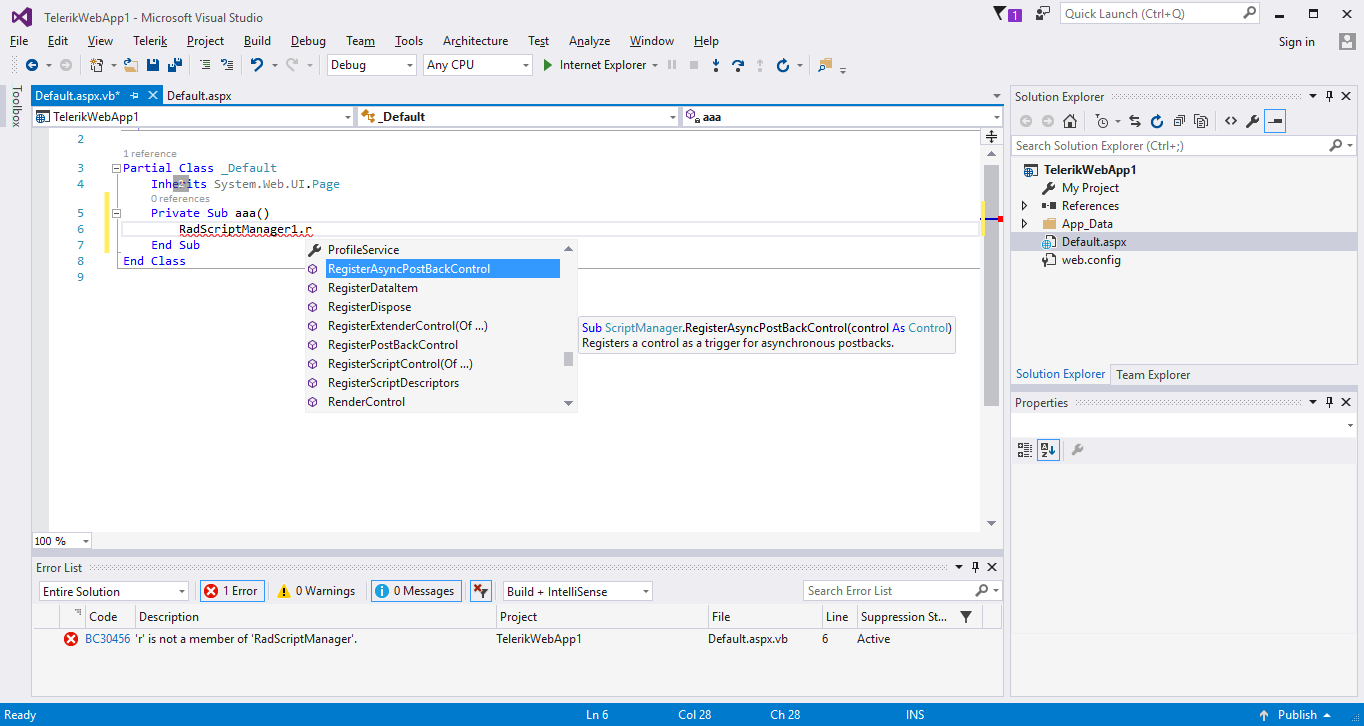Click the Save All toolbar icon
1364x726 pixels.
175,65
